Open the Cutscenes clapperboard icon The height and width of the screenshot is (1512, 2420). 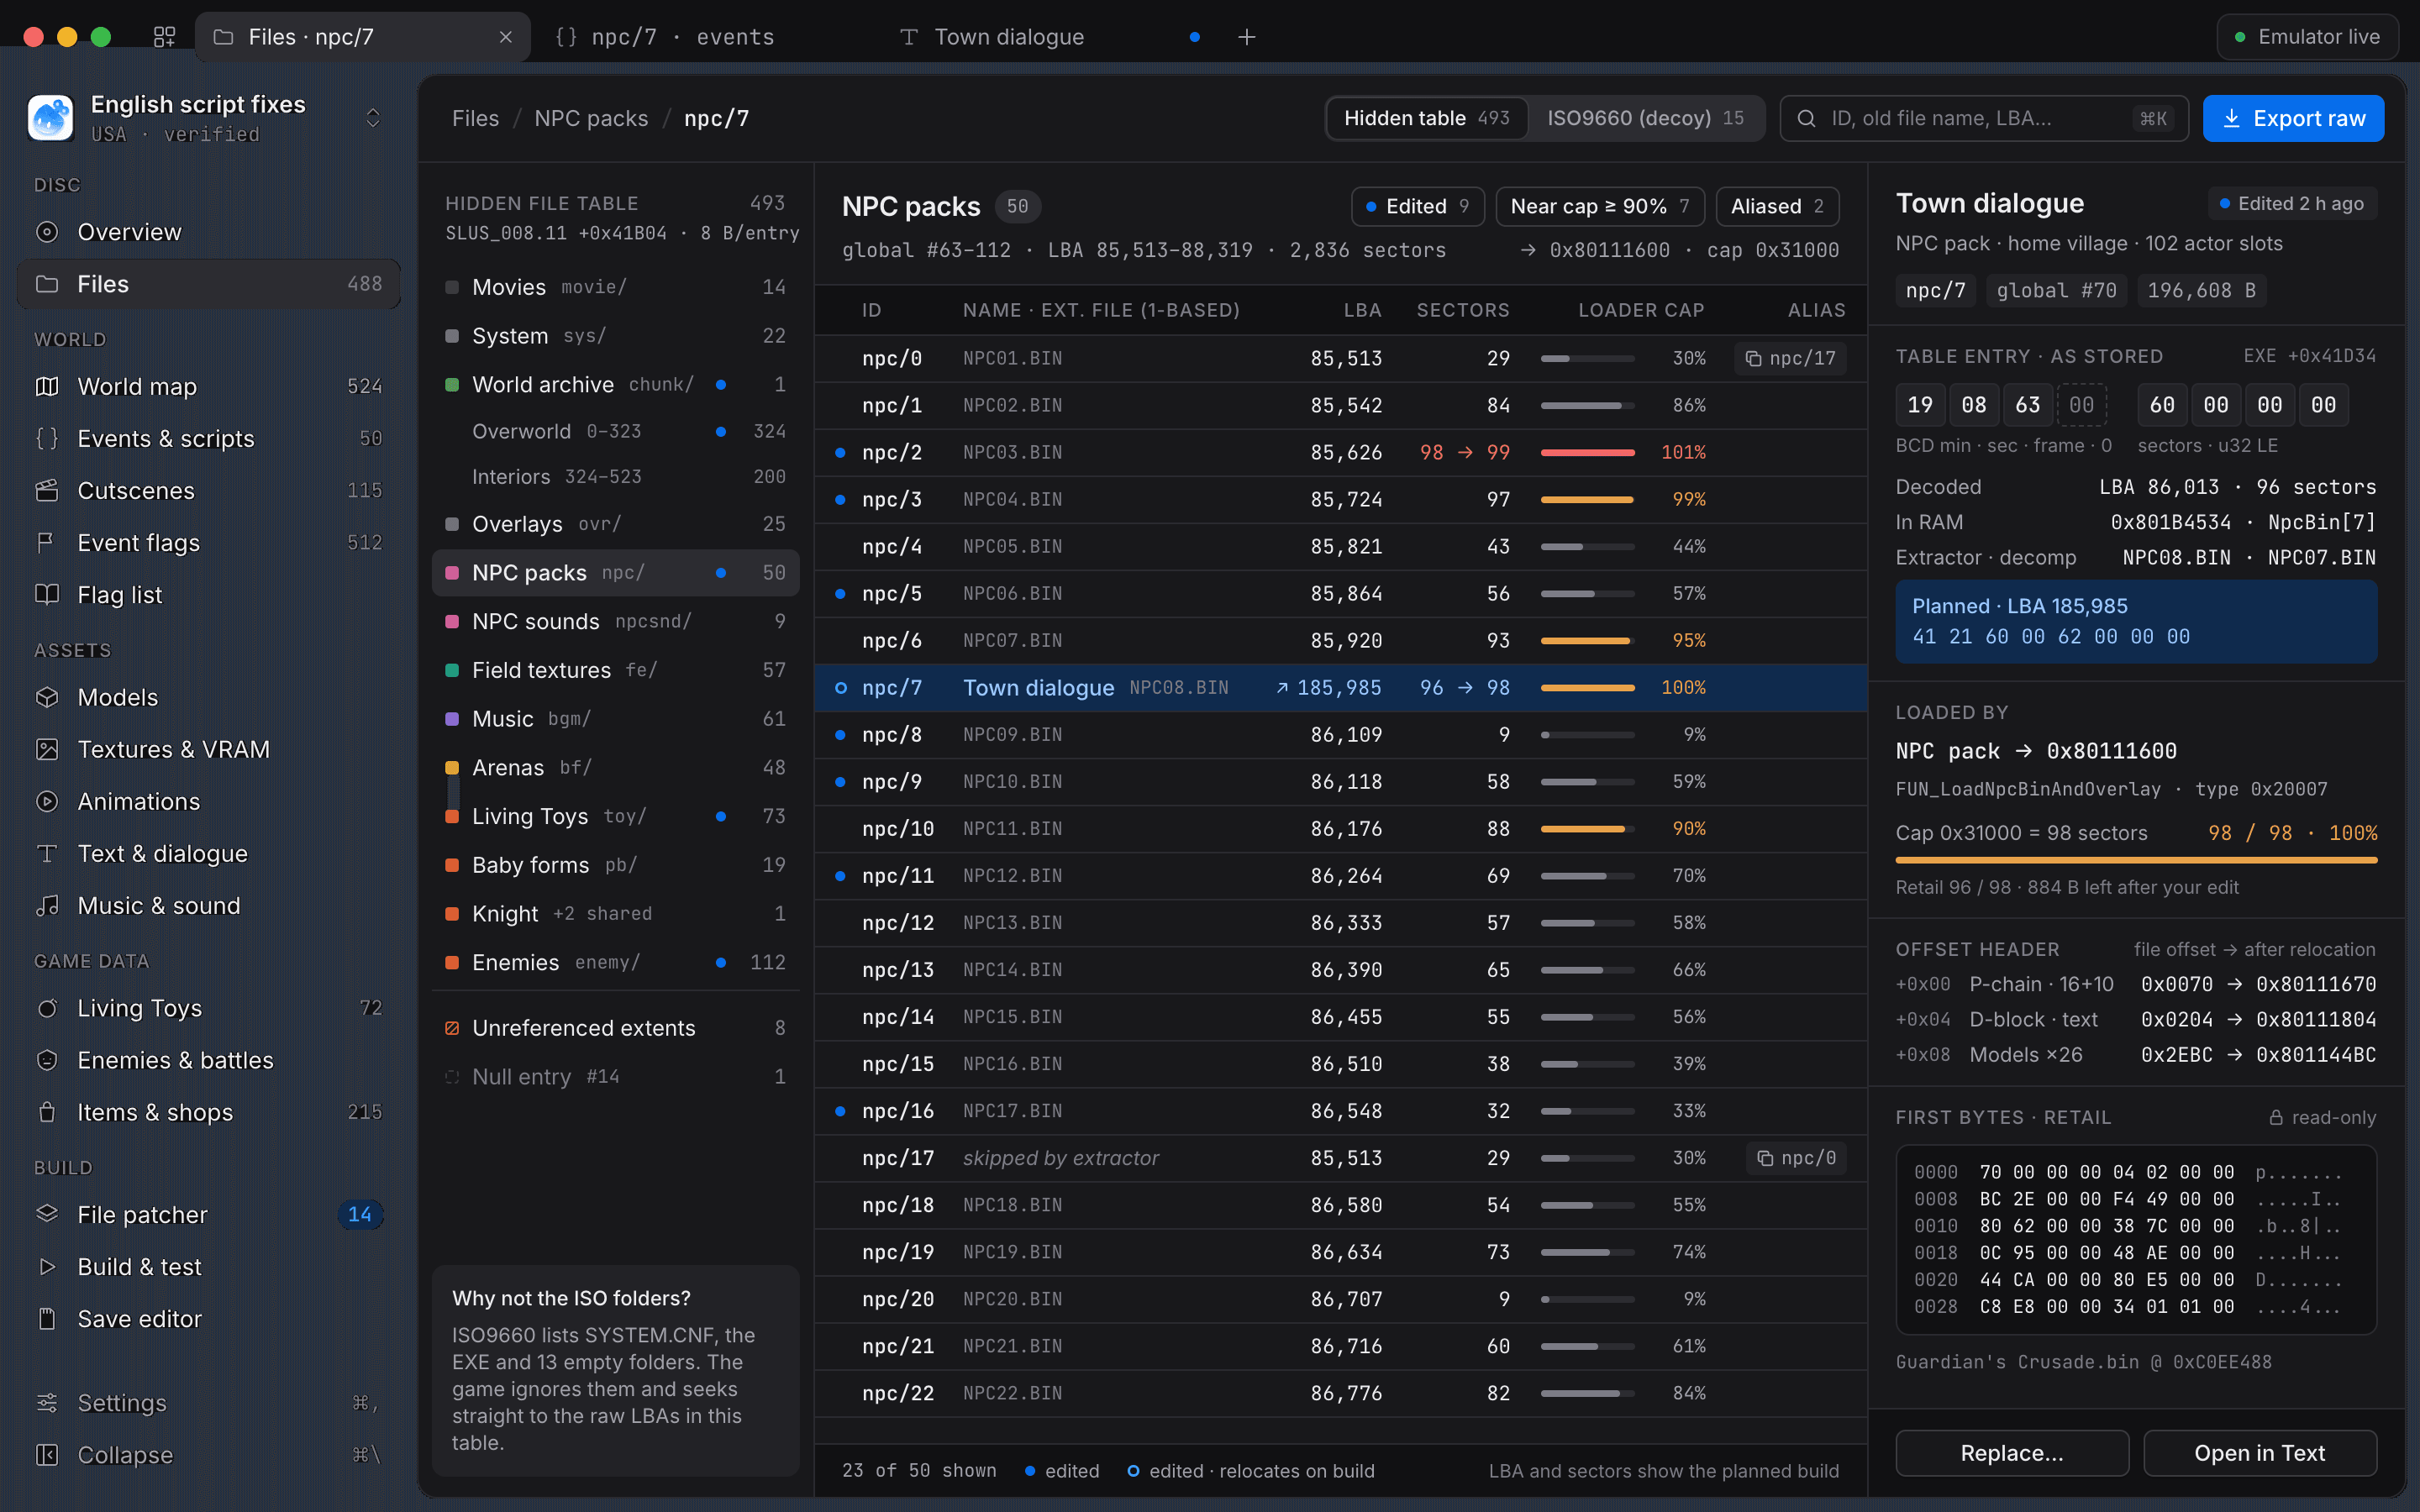pyautogui.click(x=47, y=490)
